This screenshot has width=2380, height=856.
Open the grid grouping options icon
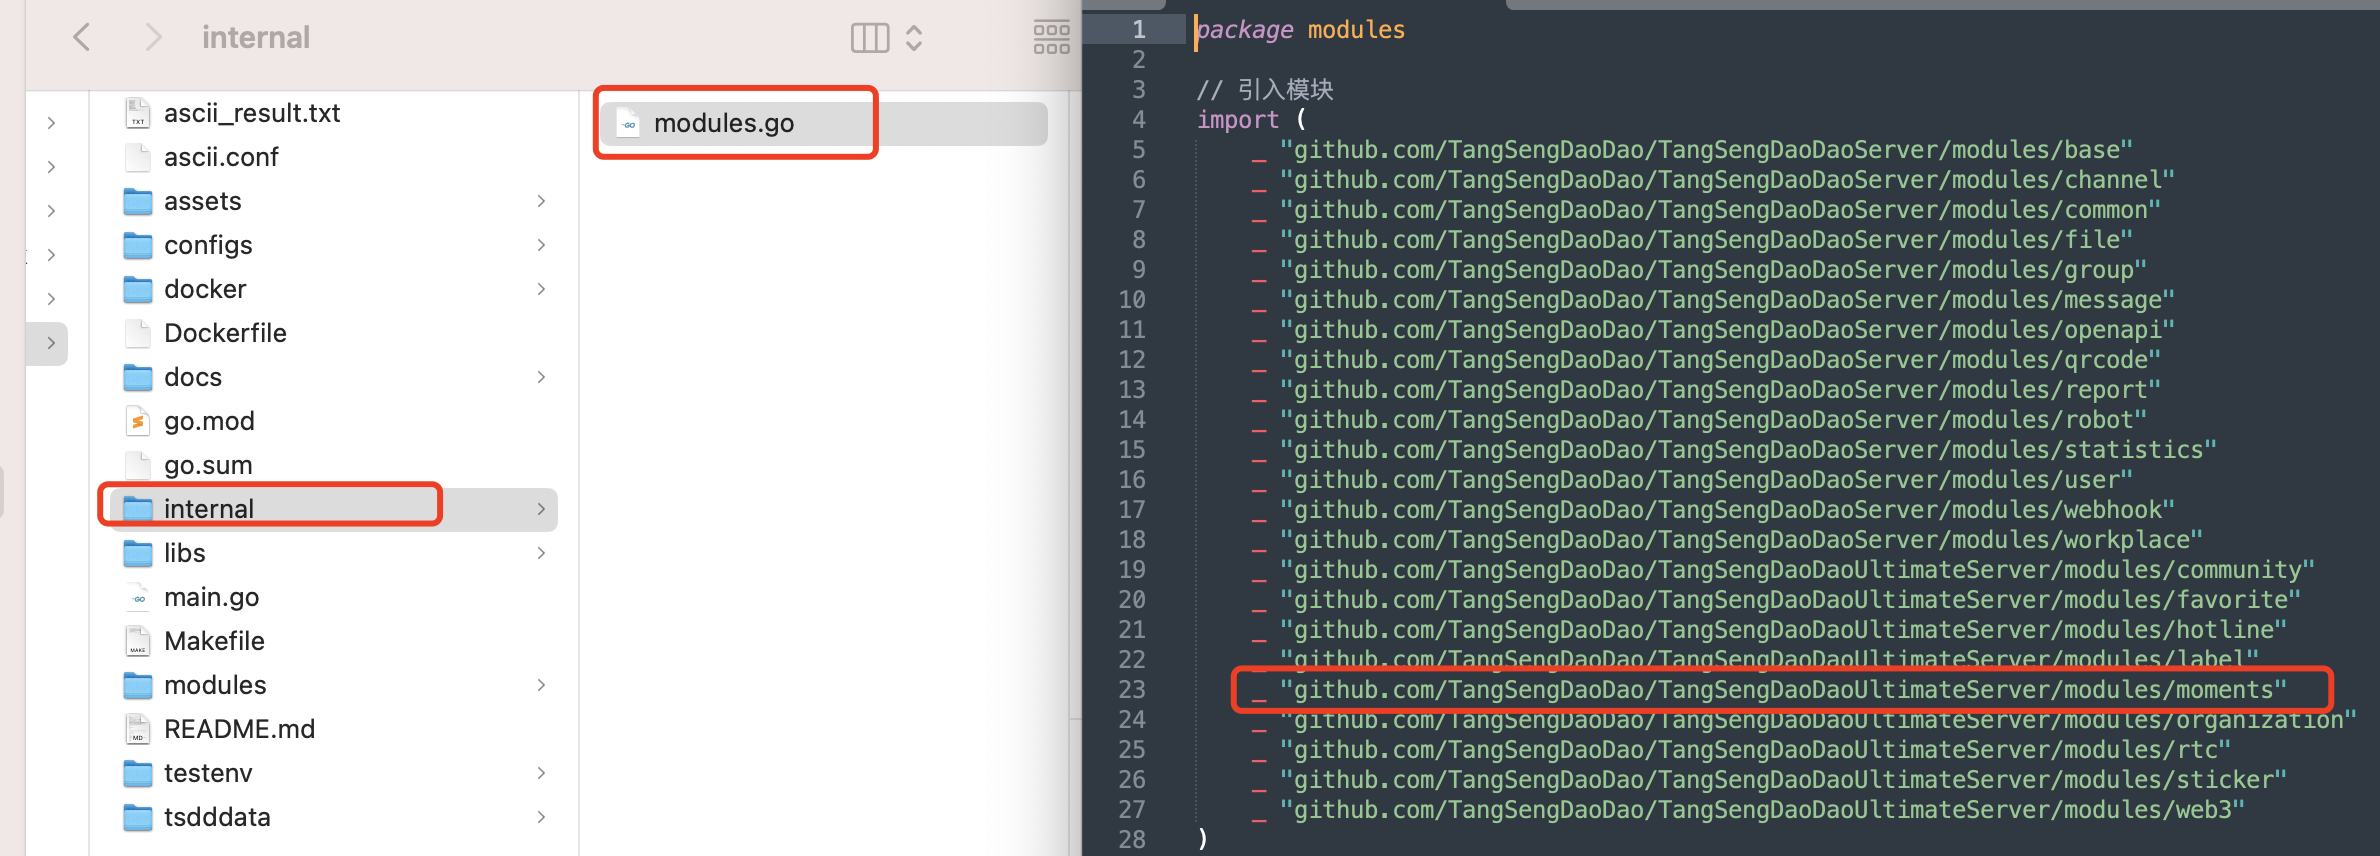1051,38
